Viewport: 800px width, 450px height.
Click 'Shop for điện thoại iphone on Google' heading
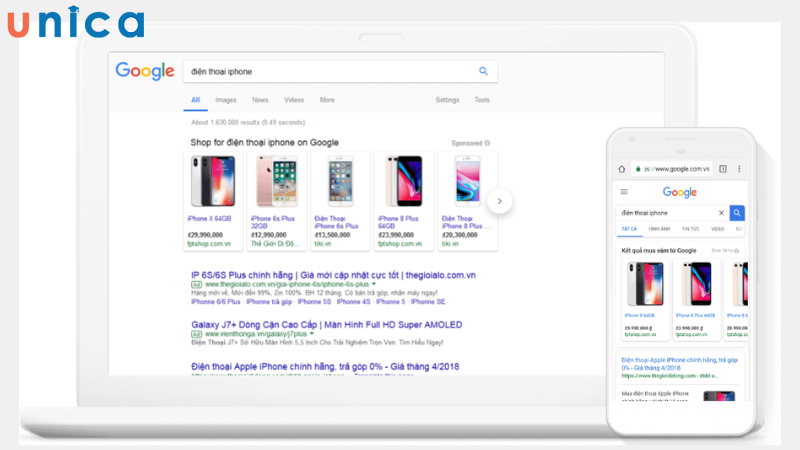(x=264, y=142)
